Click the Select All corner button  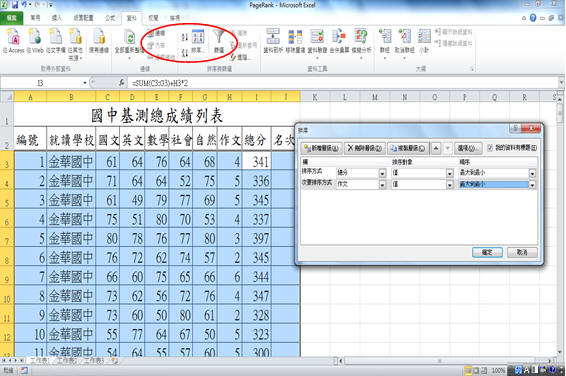[7, 97]
